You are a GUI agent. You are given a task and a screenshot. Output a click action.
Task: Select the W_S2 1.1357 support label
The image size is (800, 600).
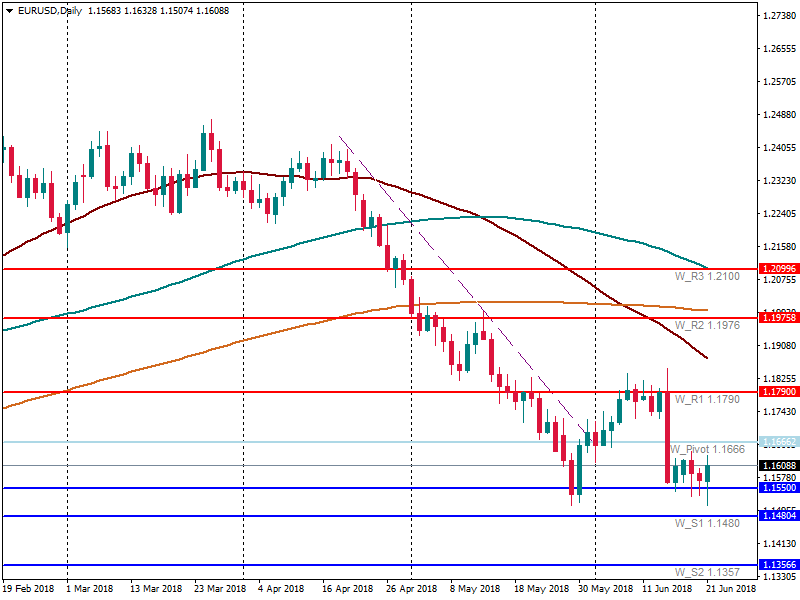707,572
